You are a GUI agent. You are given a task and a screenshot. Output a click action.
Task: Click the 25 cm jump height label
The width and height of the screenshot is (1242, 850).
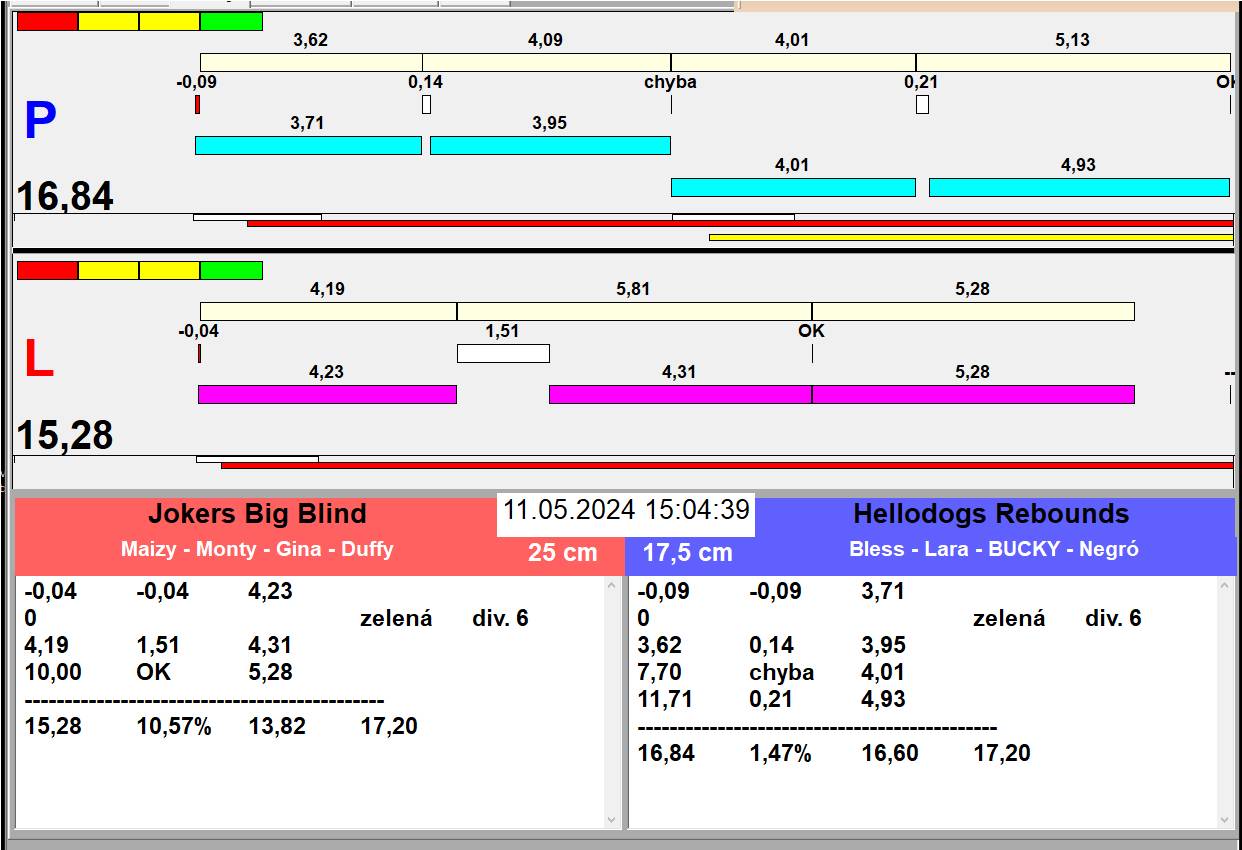tap(562, 552)
